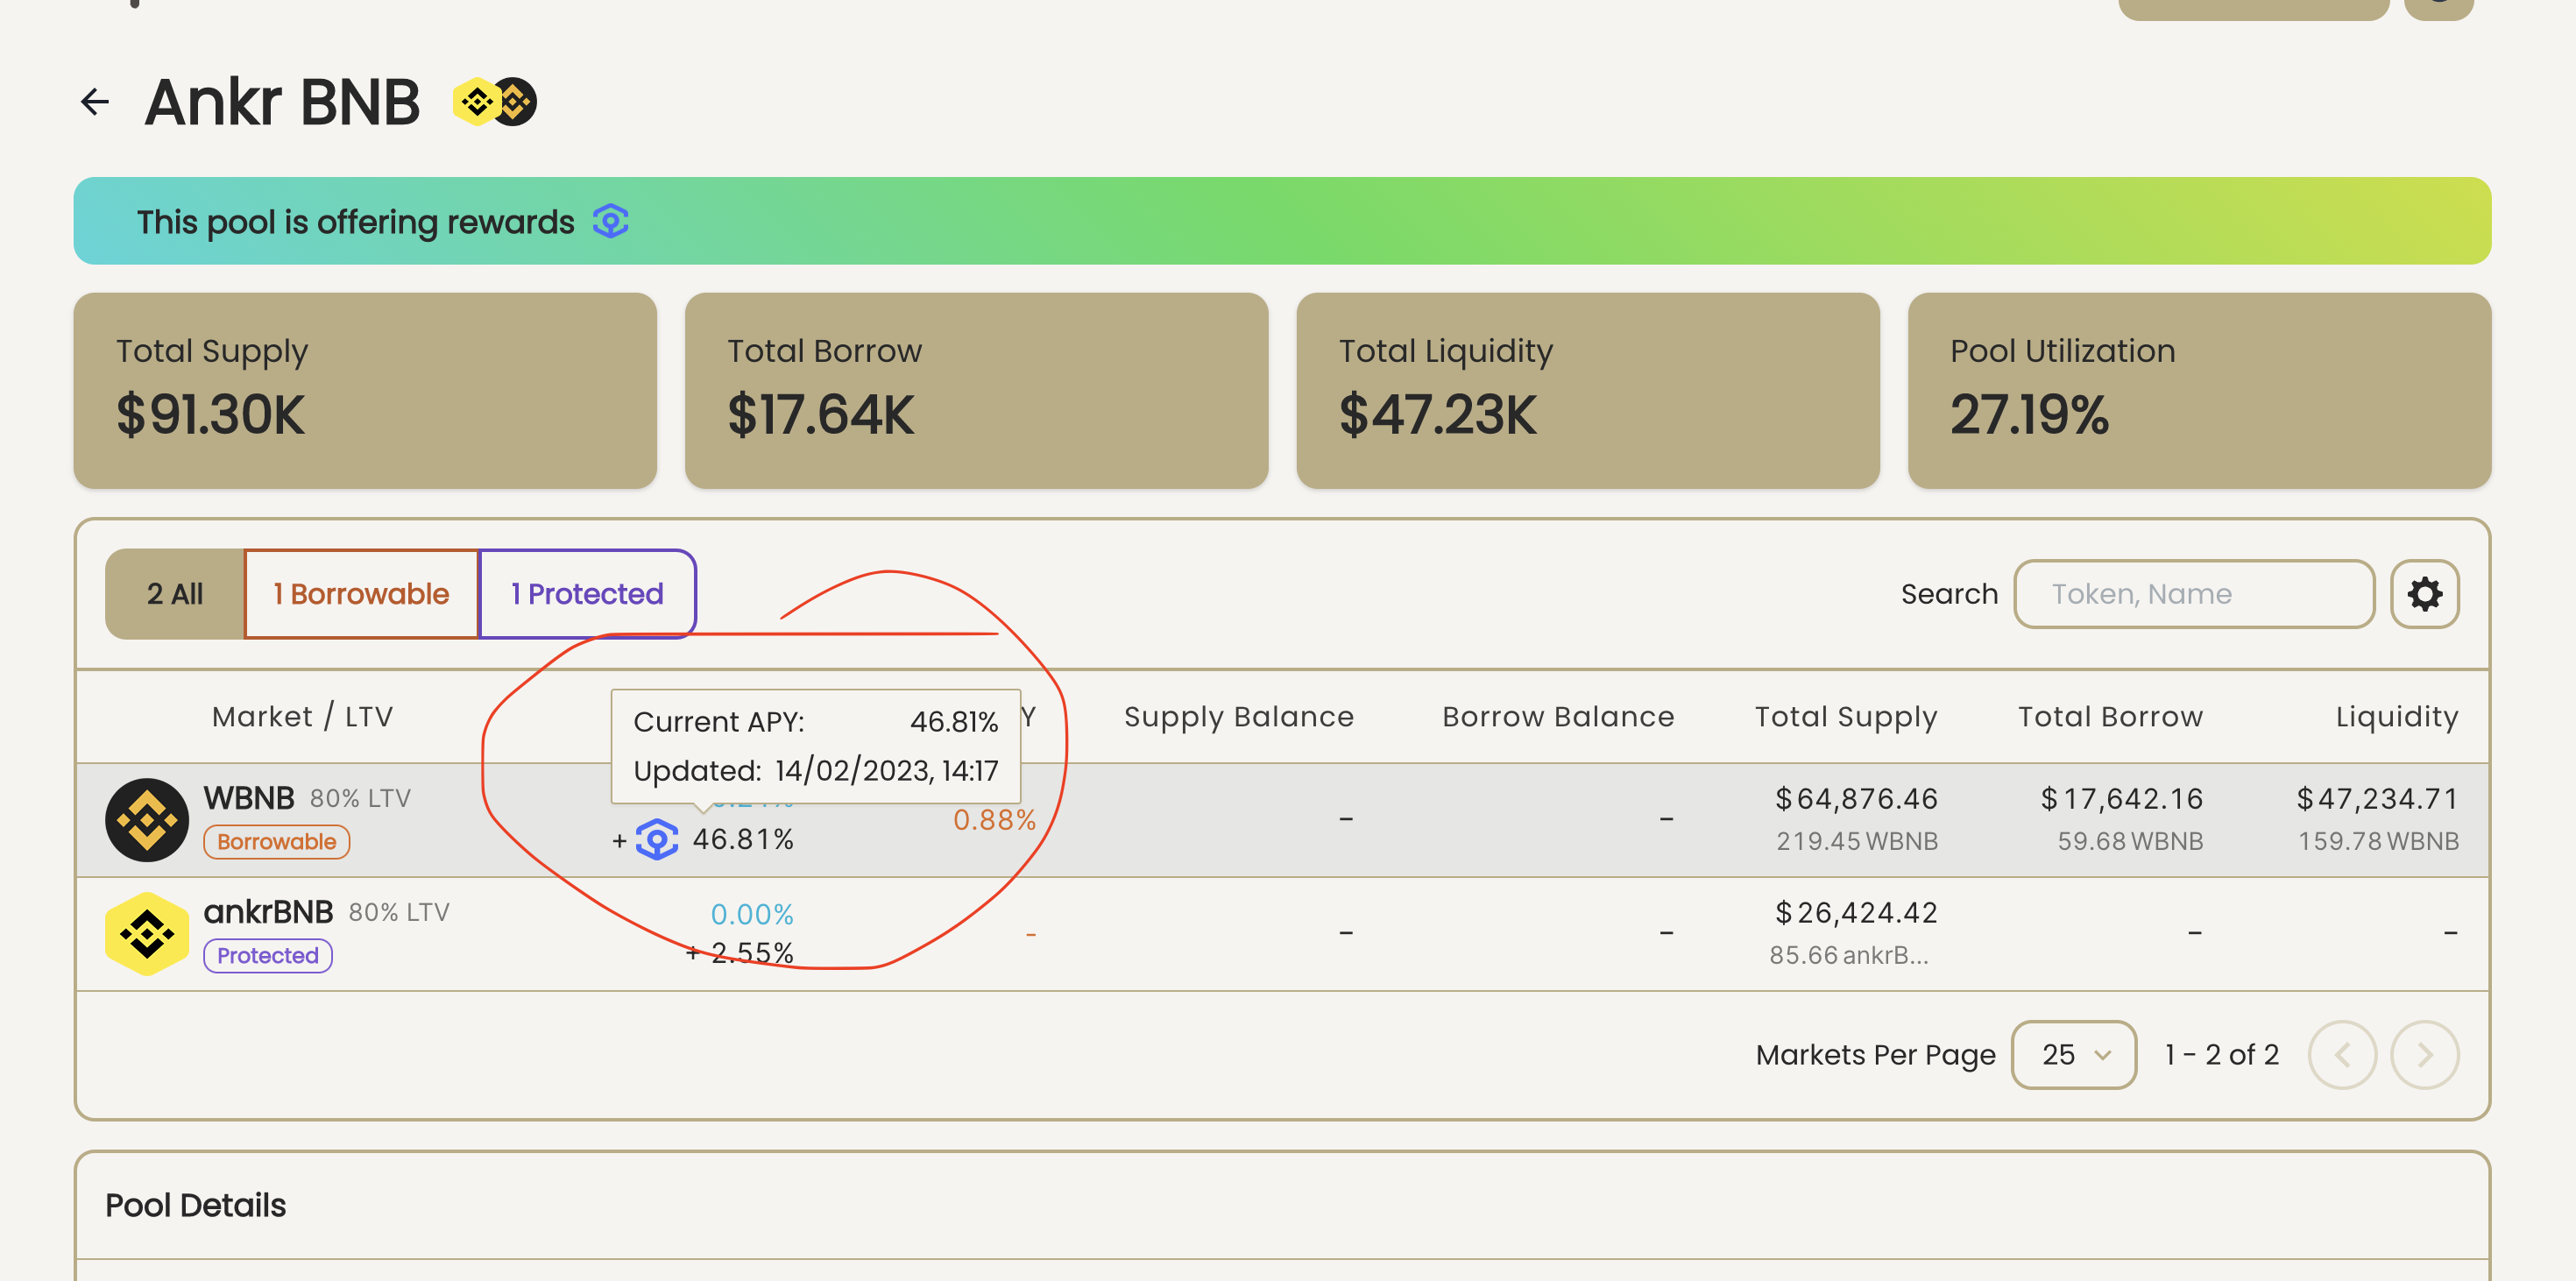Click the back arrow beside Ankr BNB
The height and width of the screenshot is (1281, 2576).
(x=94, y=100)
